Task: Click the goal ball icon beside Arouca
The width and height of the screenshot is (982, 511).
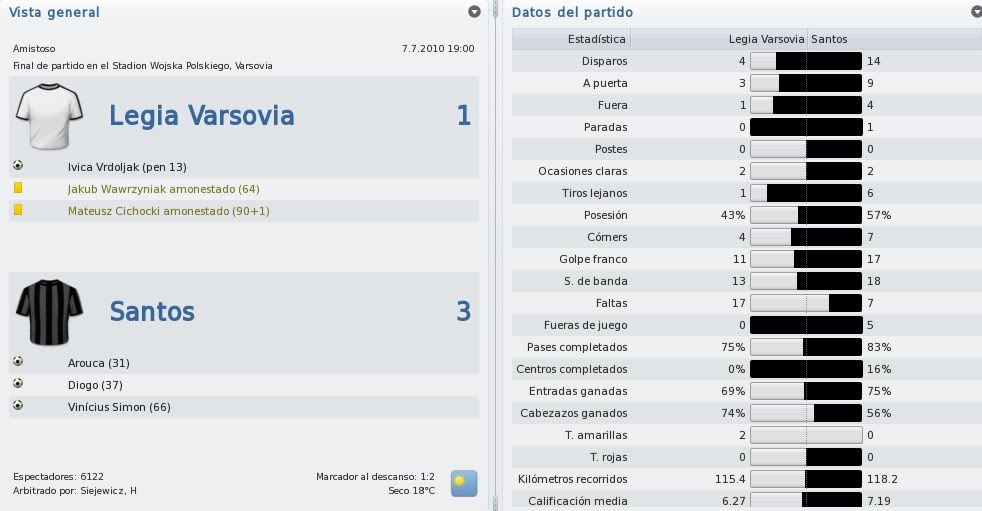Action: pos(18,361)
